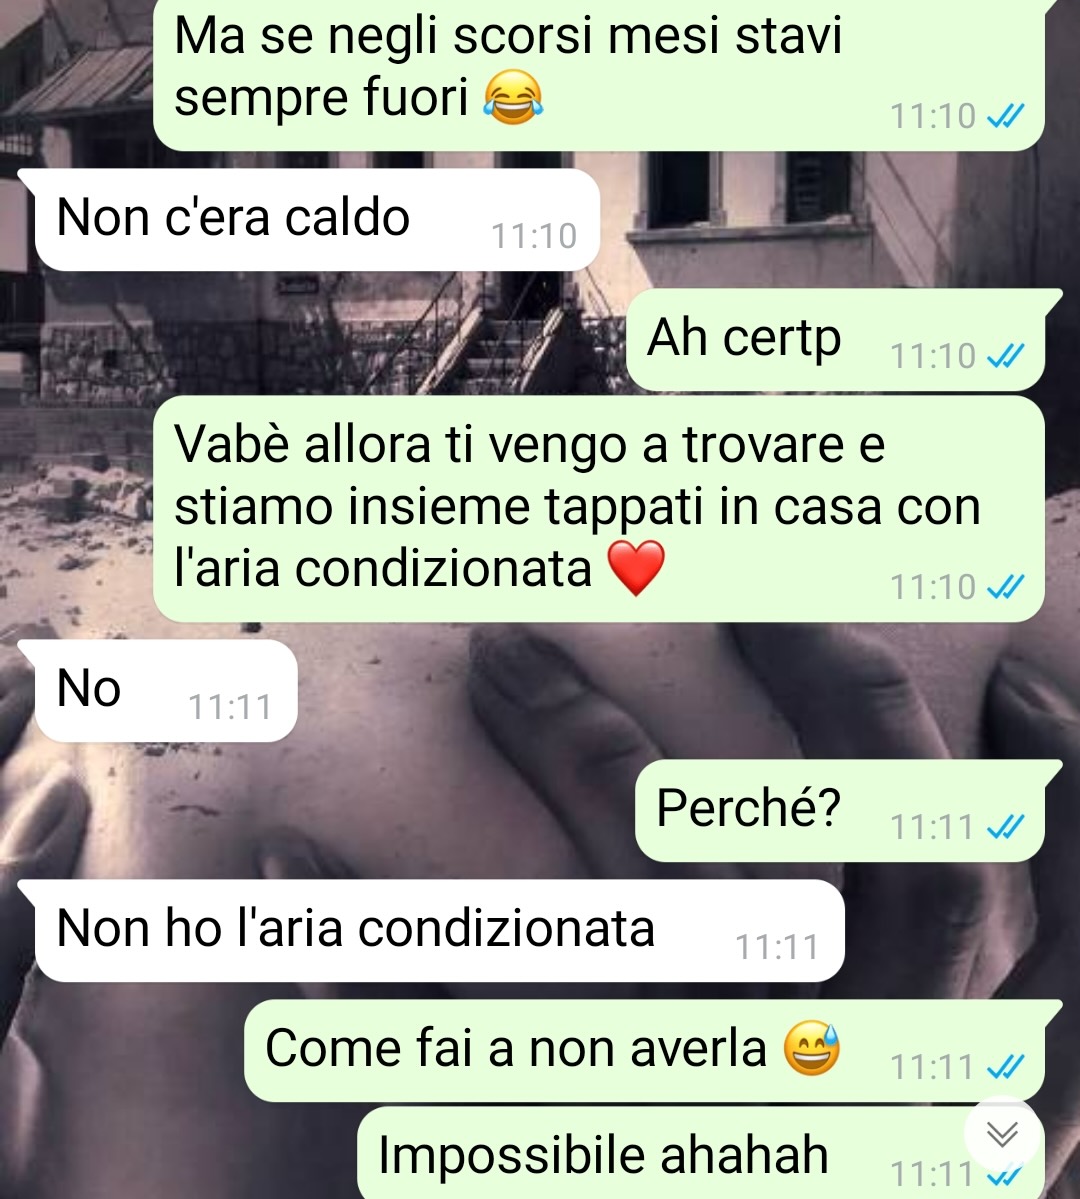Select the 'Vabè allora ti vengo a trovare' message
1080x1199 pixels.
pyautogui.click(x=599, y=509)
